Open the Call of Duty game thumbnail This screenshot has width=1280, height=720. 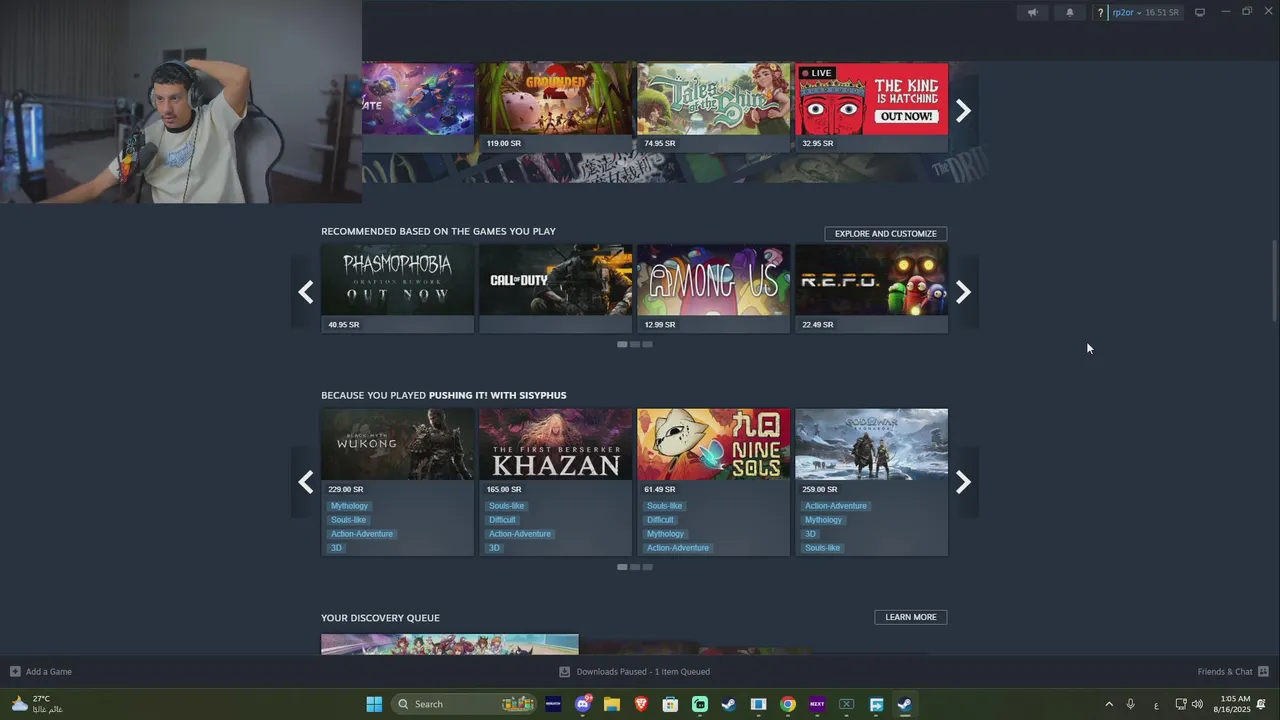(555, 280)
